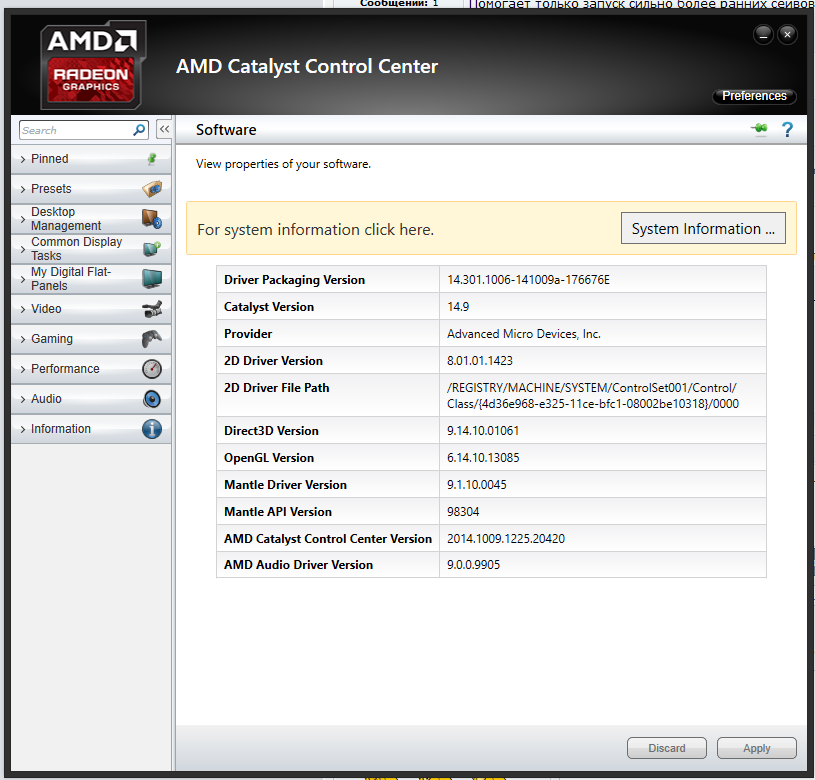815x780 pixels.
Task: Click 'View properties of your software.' text
Action: 283,164
